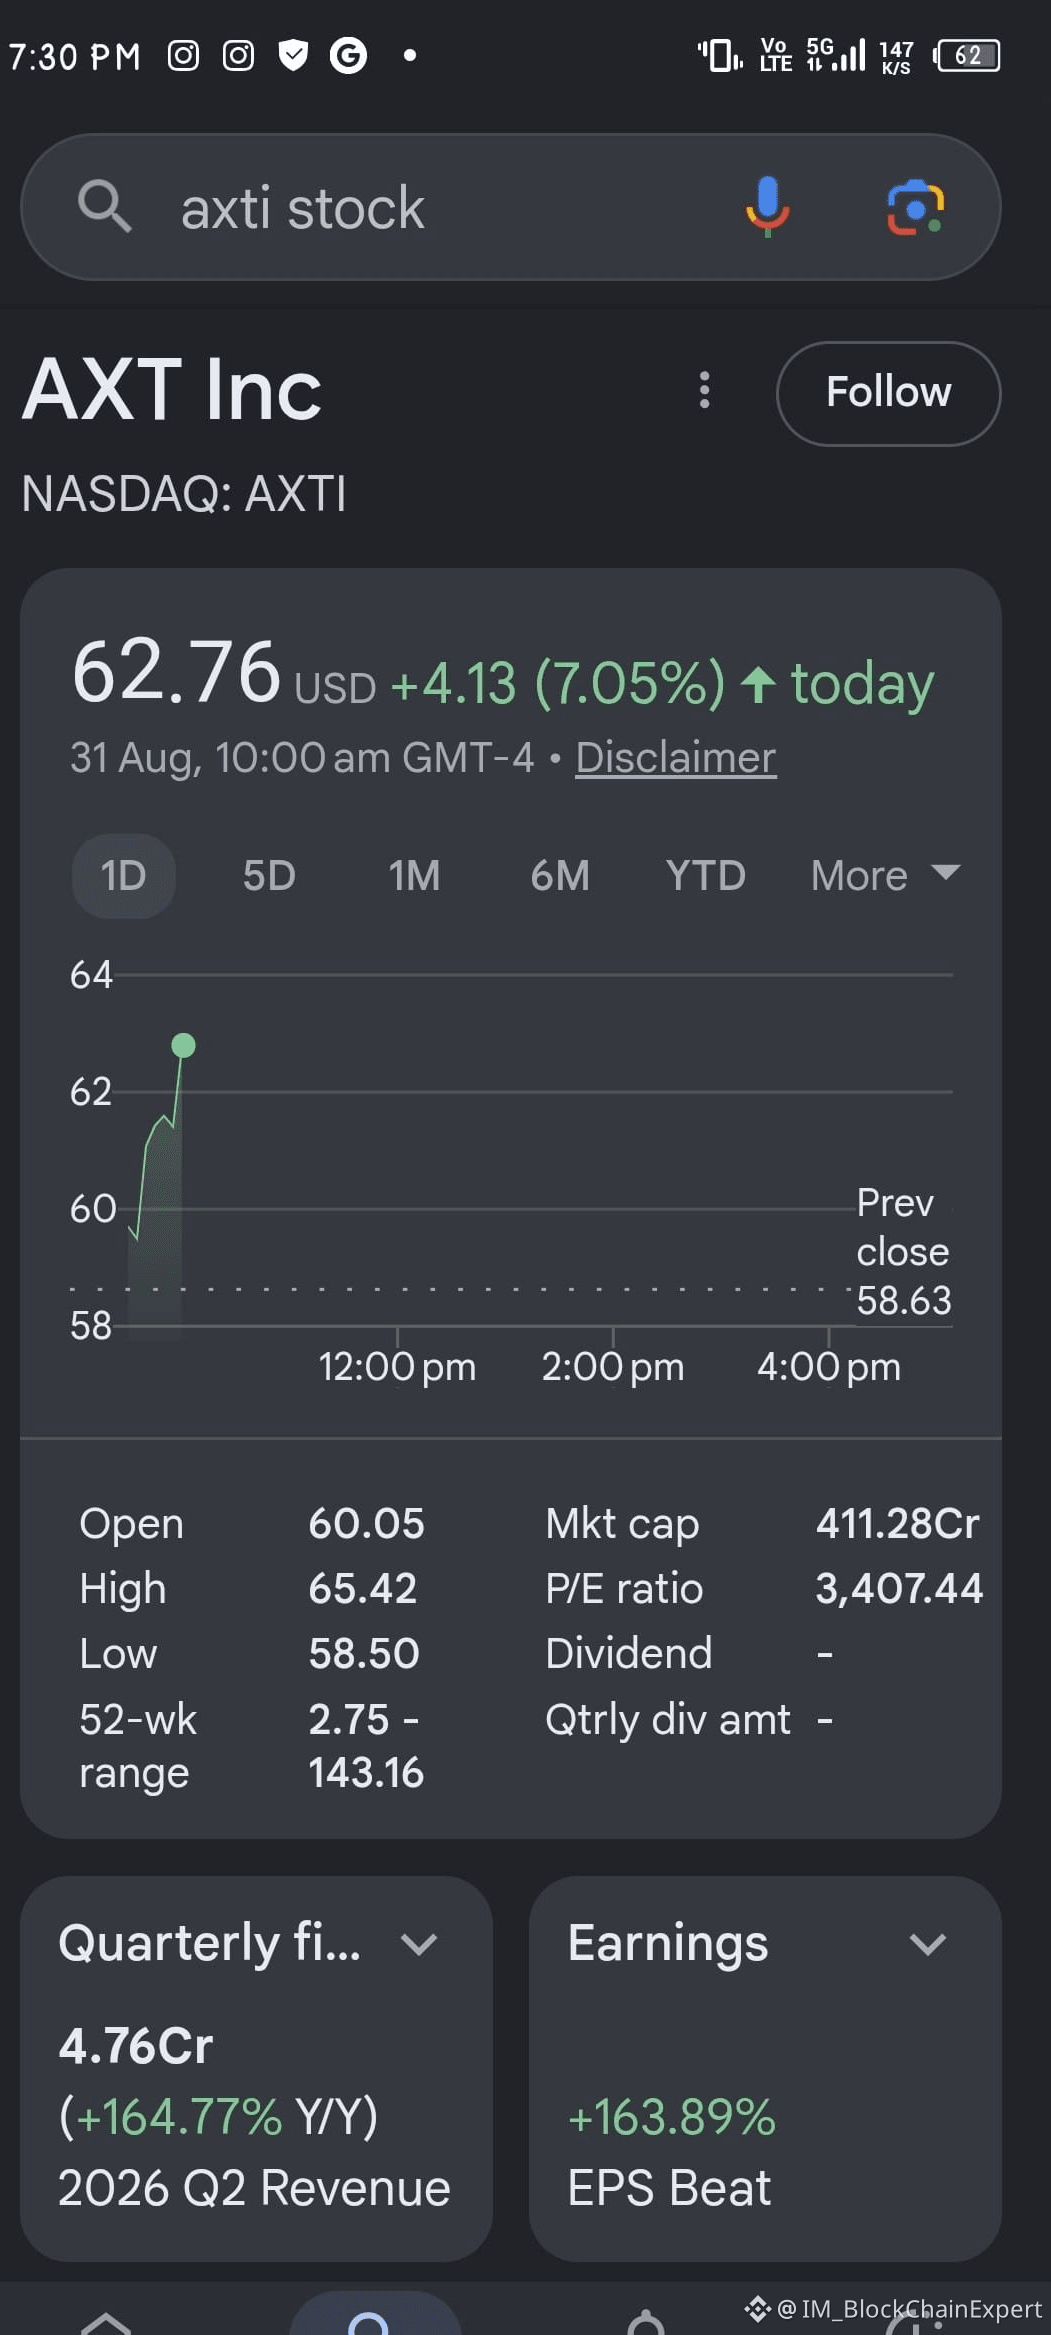Tap the green current price point on chart
1051x2335 pixels.
tap(183, 1046)
